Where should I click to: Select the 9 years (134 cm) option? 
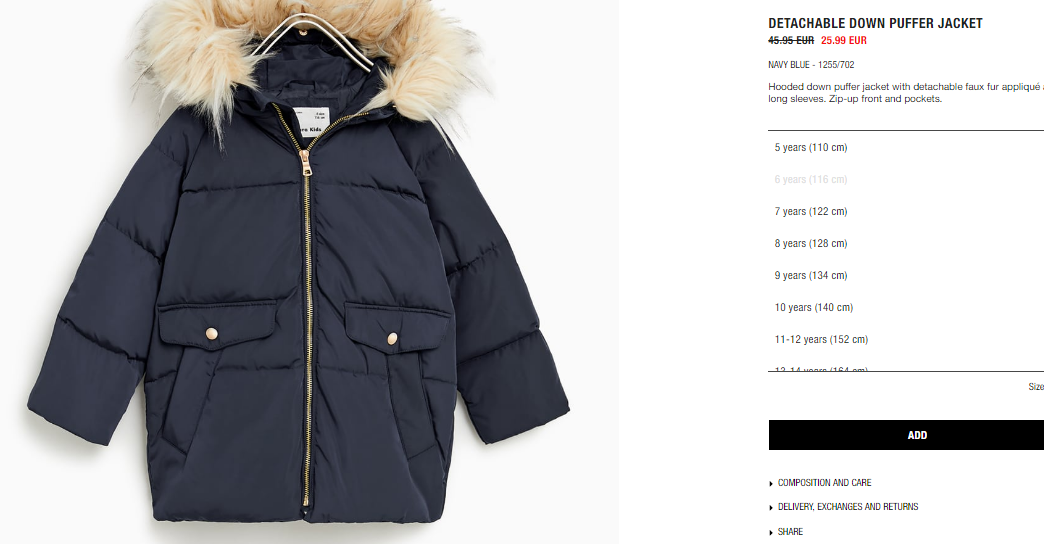pyautogui.click(x=906, y=275)
